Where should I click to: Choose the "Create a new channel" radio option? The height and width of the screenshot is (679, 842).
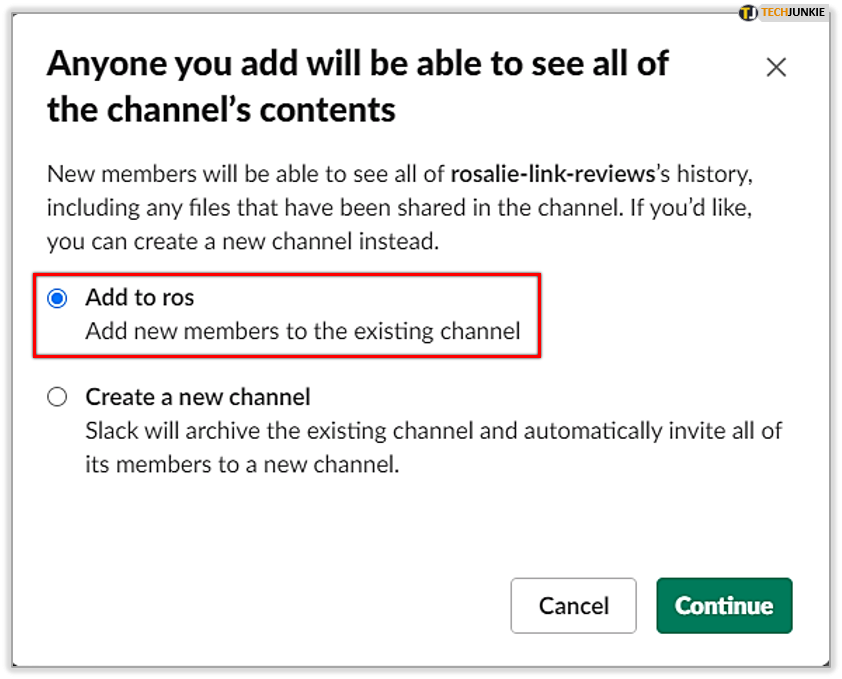pos(57,398)
